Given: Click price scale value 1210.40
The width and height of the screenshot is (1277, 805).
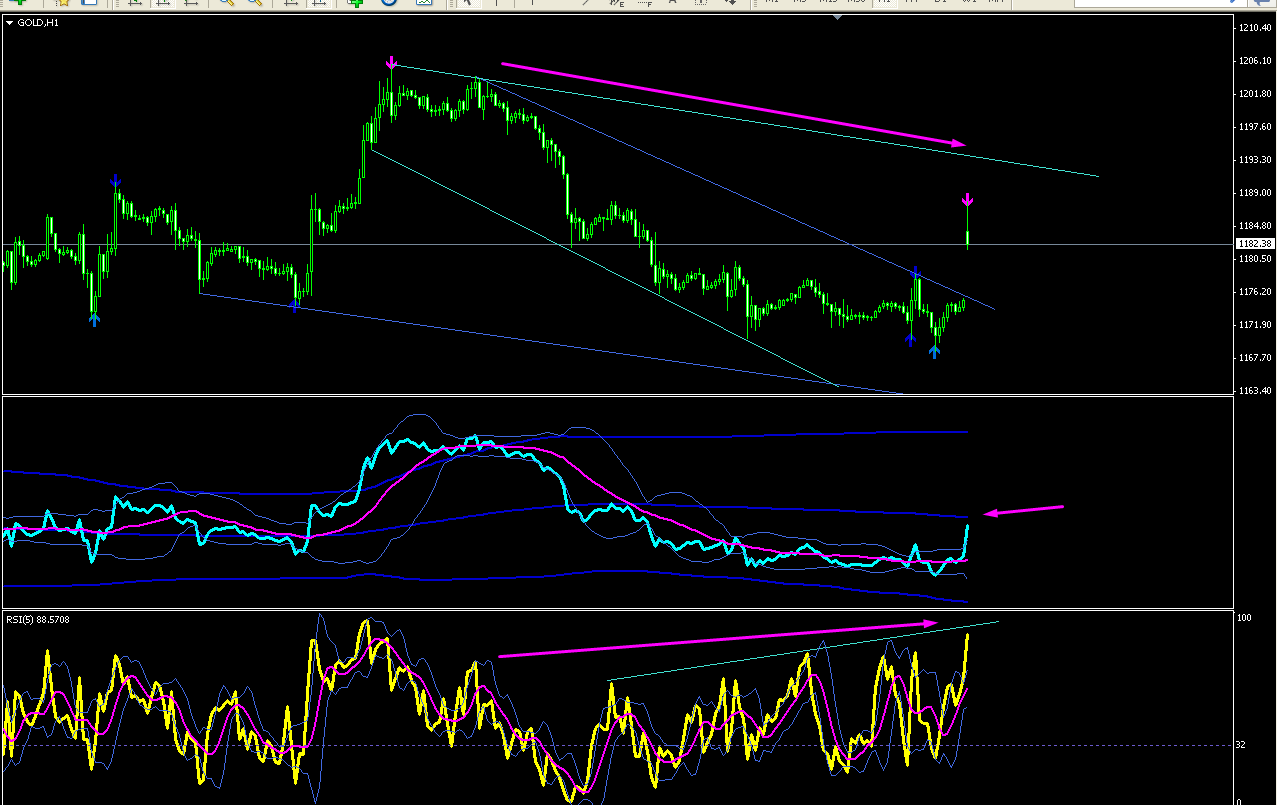Looking at the screenshot, I should 1253,27.
